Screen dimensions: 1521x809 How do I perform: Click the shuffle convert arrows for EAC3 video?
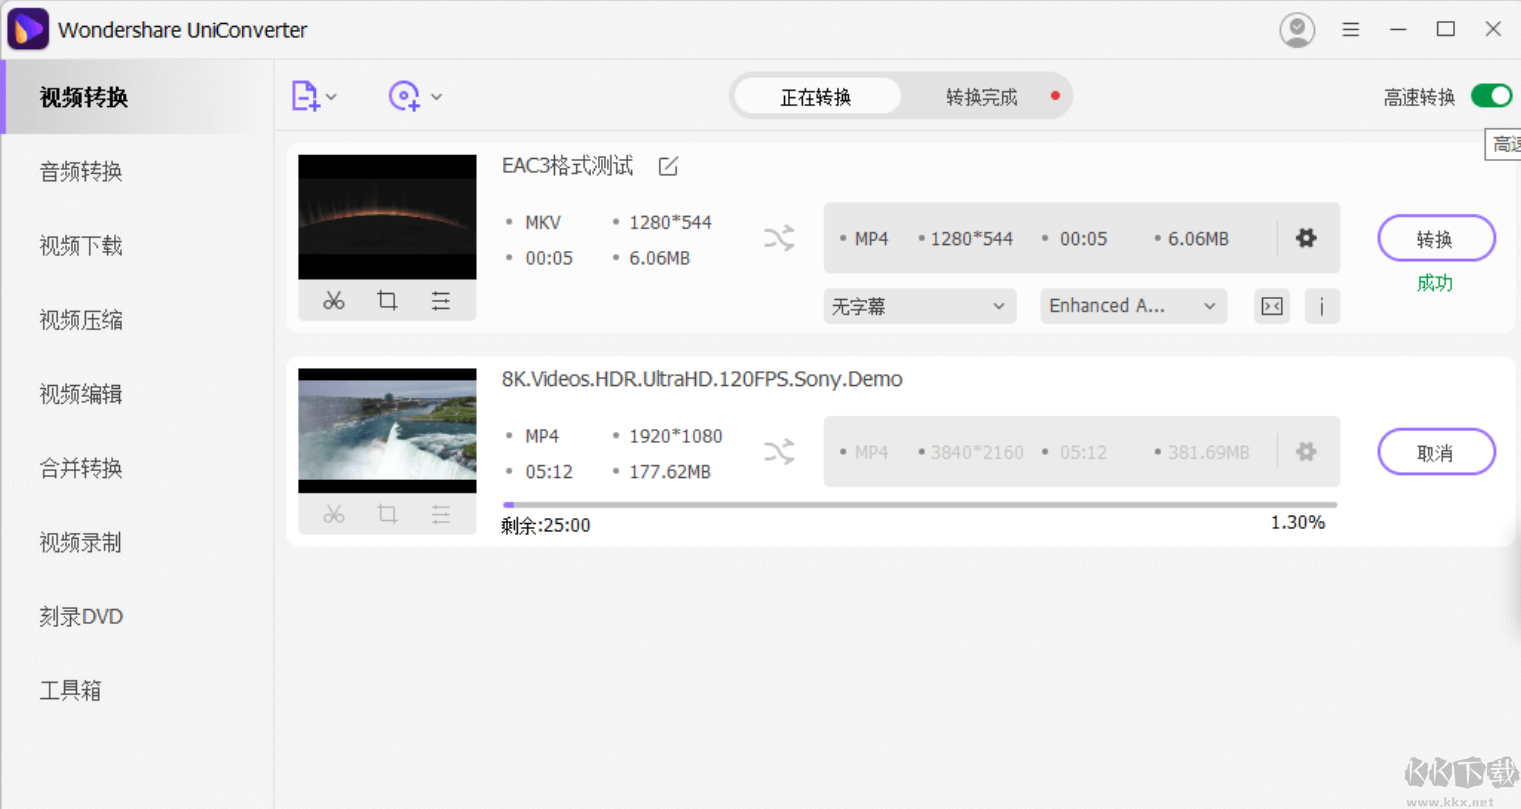779,238
